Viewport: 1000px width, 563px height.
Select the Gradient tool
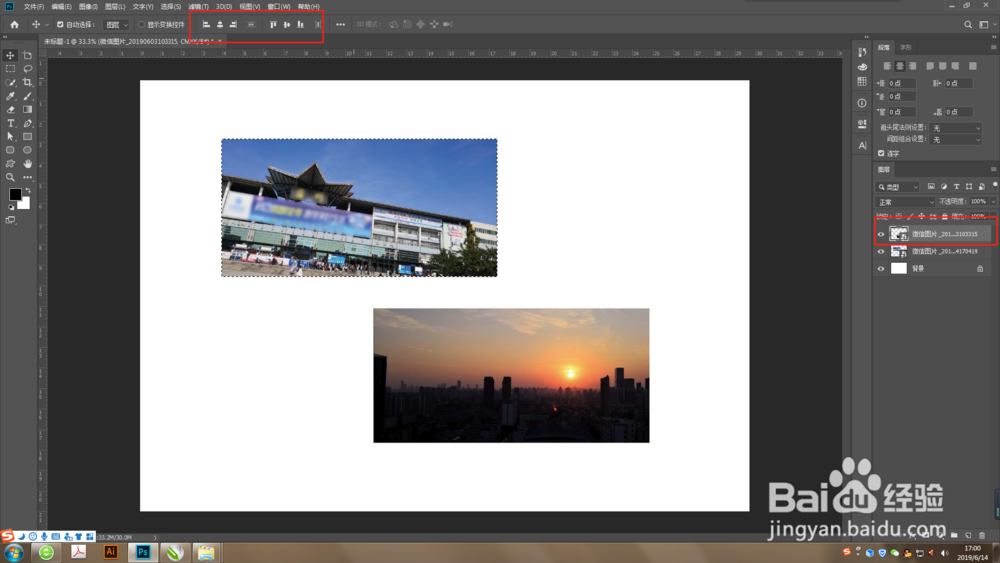pyautogui.click(x=27, y=110)
